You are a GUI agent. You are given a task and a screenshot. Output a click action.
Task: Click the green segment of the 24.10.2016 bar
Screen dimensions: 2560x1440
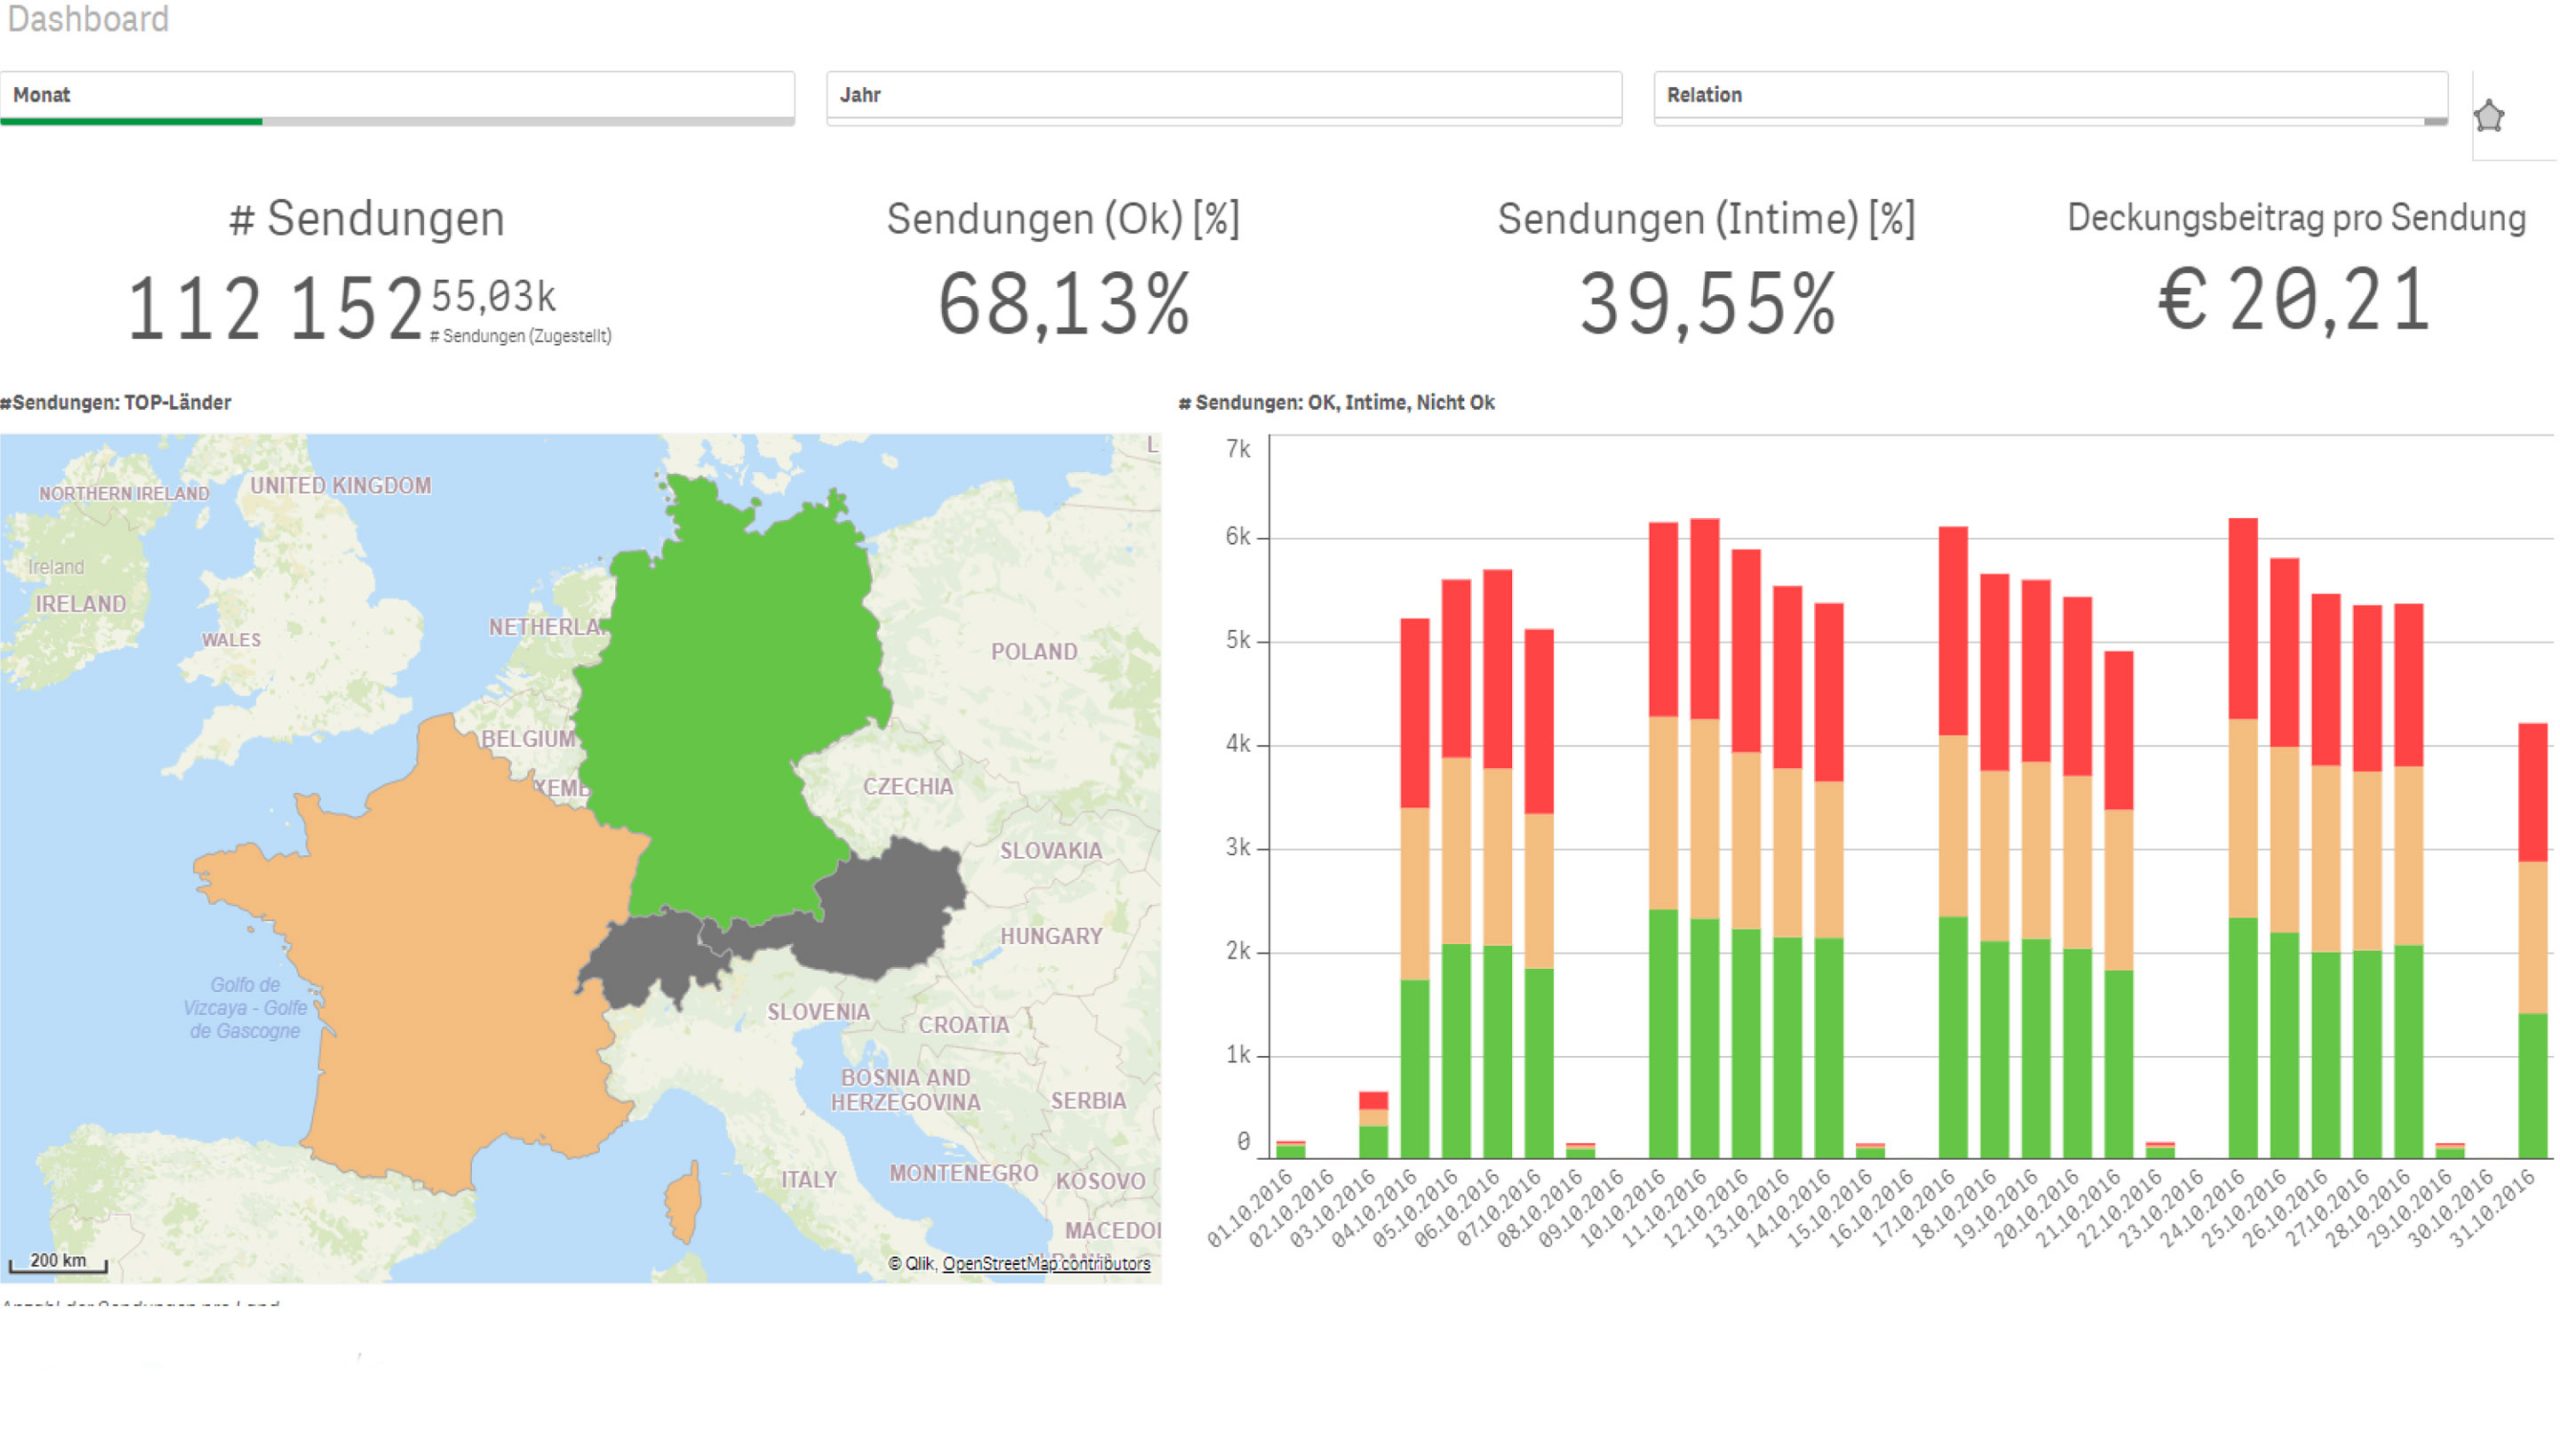(2243, 1040)
